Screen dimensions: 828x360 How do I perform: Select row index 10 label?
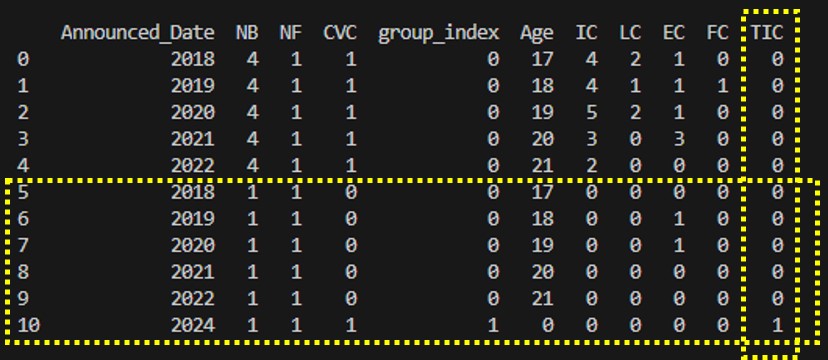pyautogui.click(x=28, y=325)
